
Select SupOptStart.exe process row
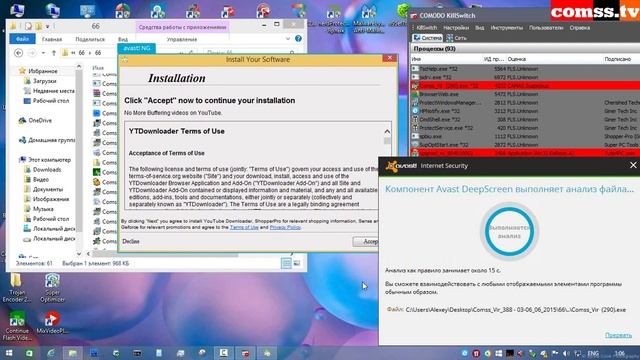coord(525,144)
